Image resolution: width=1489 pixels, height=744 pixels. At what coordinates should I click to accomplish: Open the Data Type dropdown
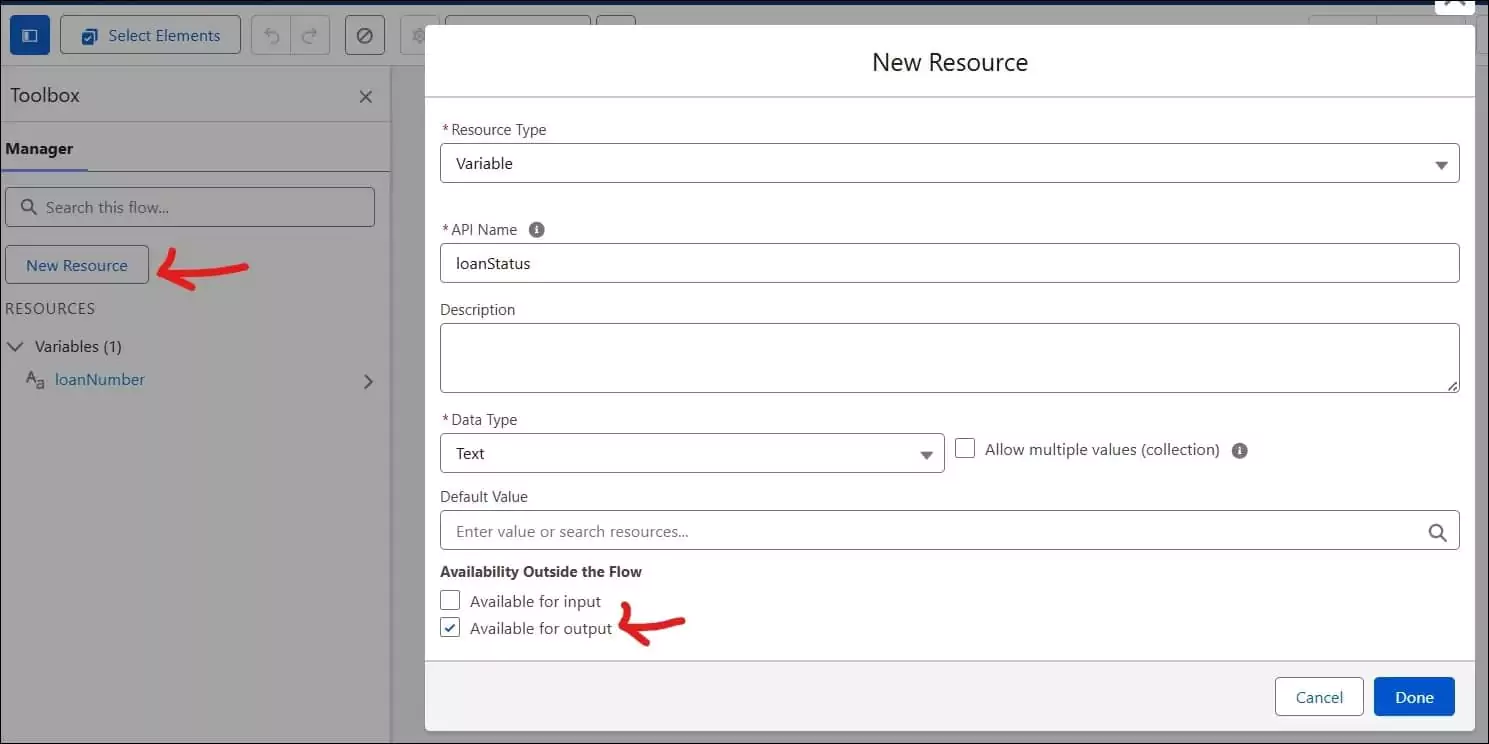[925, 453]
